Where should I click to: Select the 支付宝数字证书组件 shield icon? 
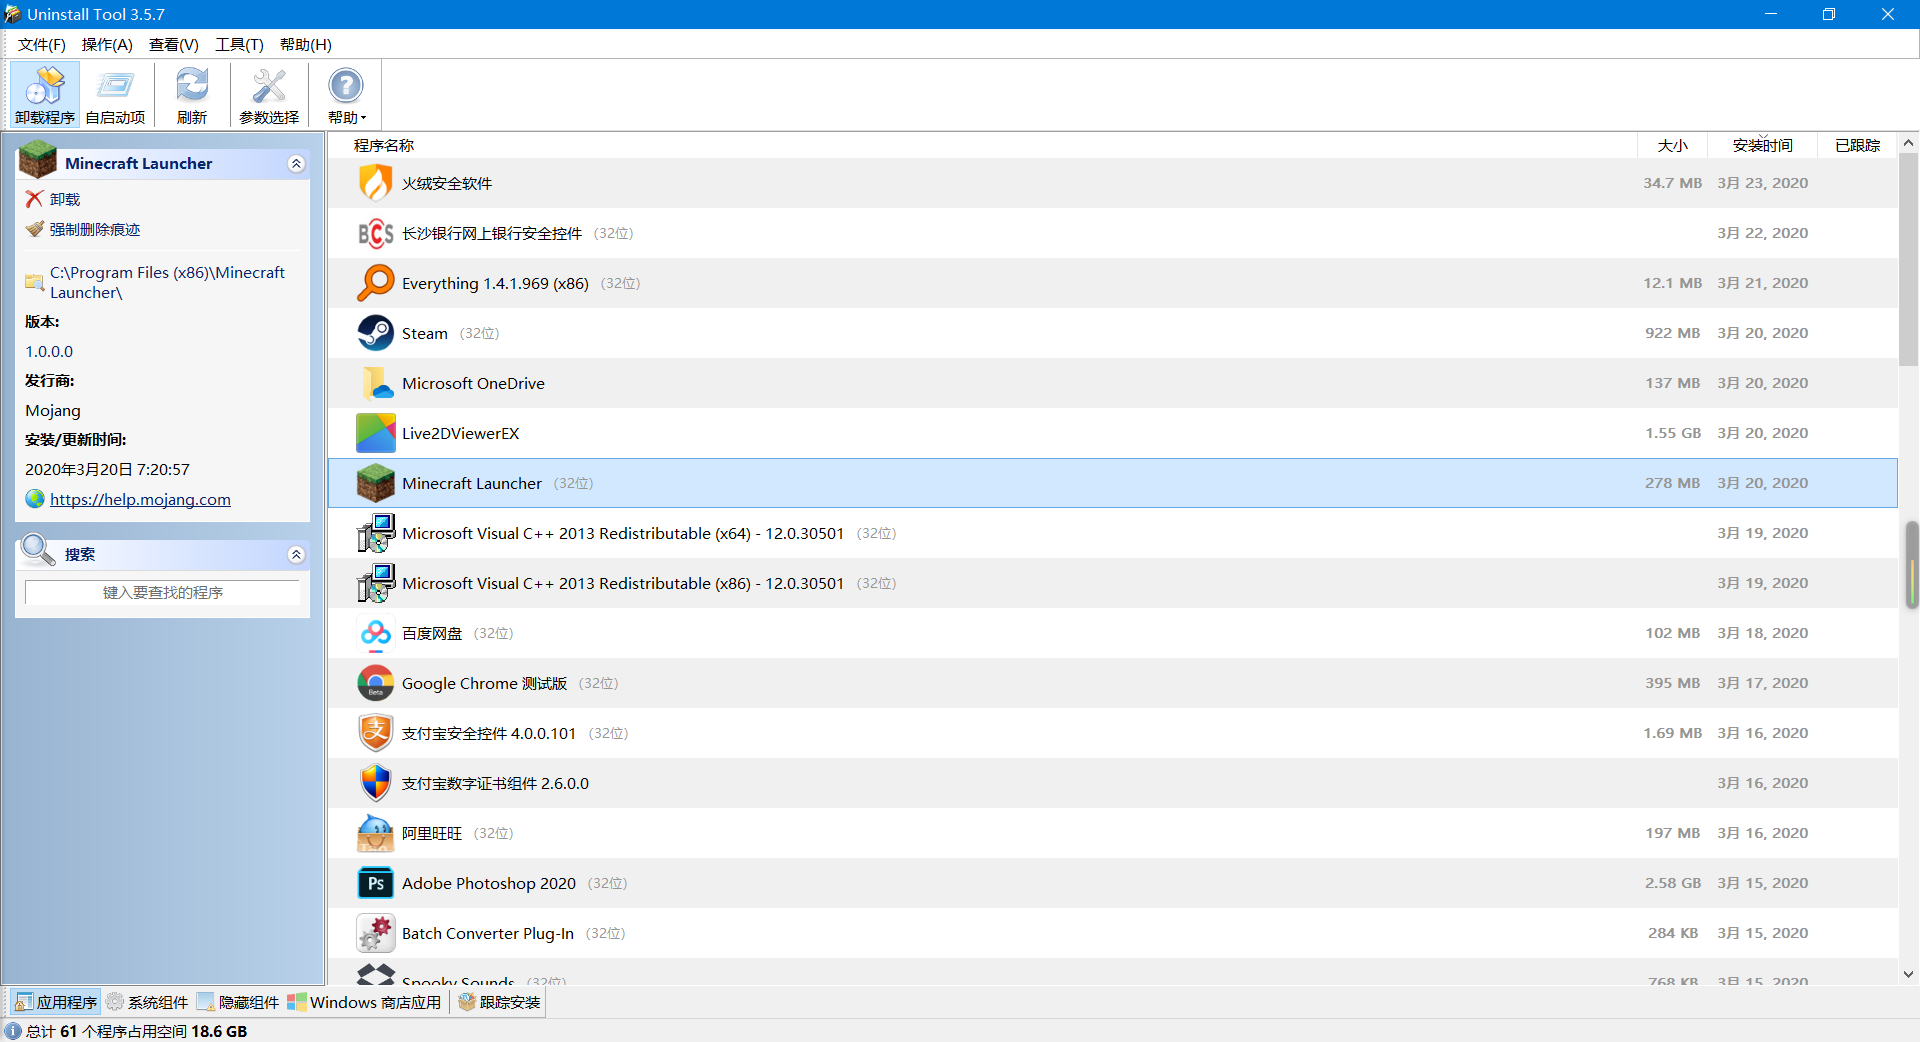click(x=376, y=783)
